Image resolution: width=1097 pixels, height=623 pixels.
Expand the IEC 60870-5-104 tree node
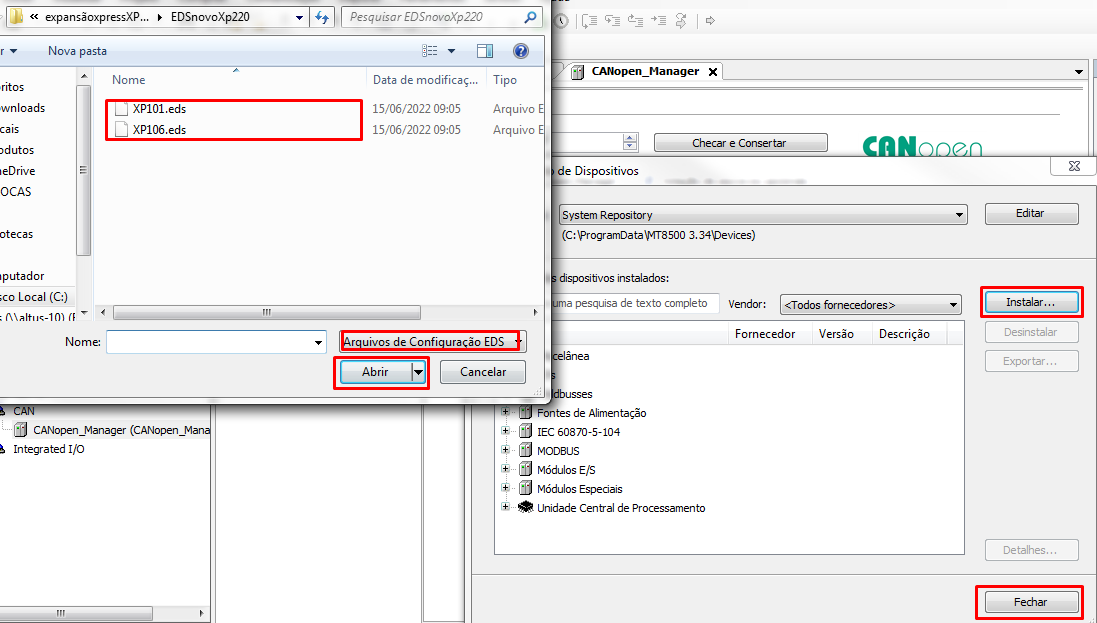(505, 432)
